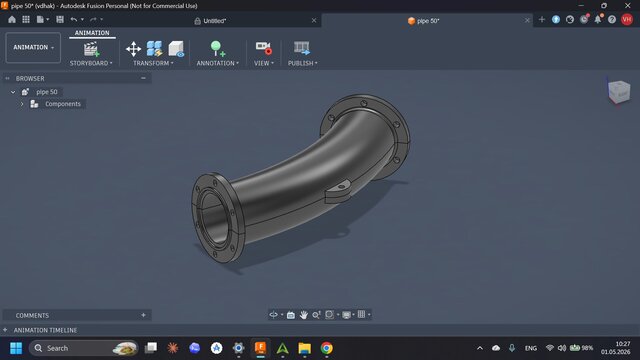Viewport: 640px width, 360px height.
Task: Click the Create Callout annotation icon
Action: [x=217, y=49]
